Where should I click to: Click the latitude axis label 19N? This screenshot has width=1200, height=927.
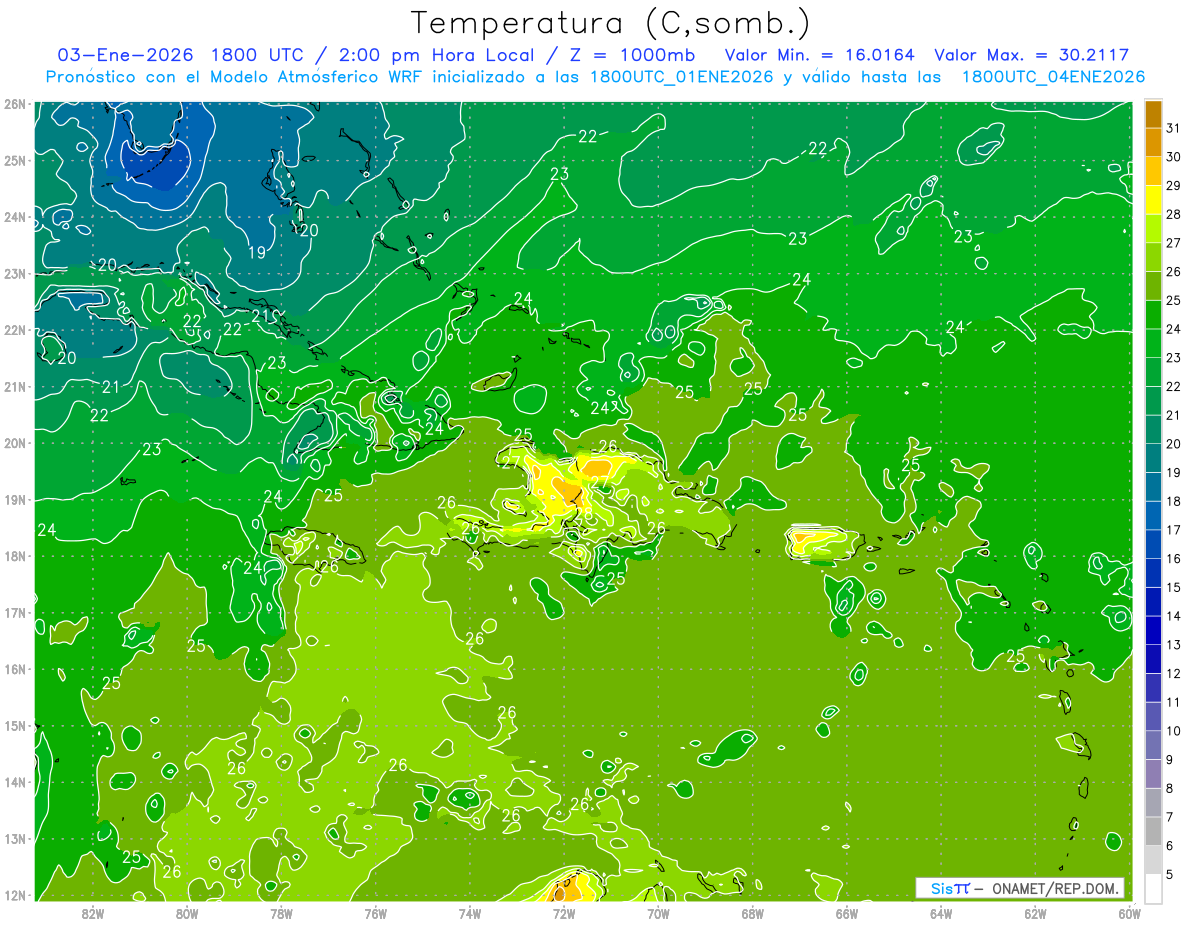14,499
